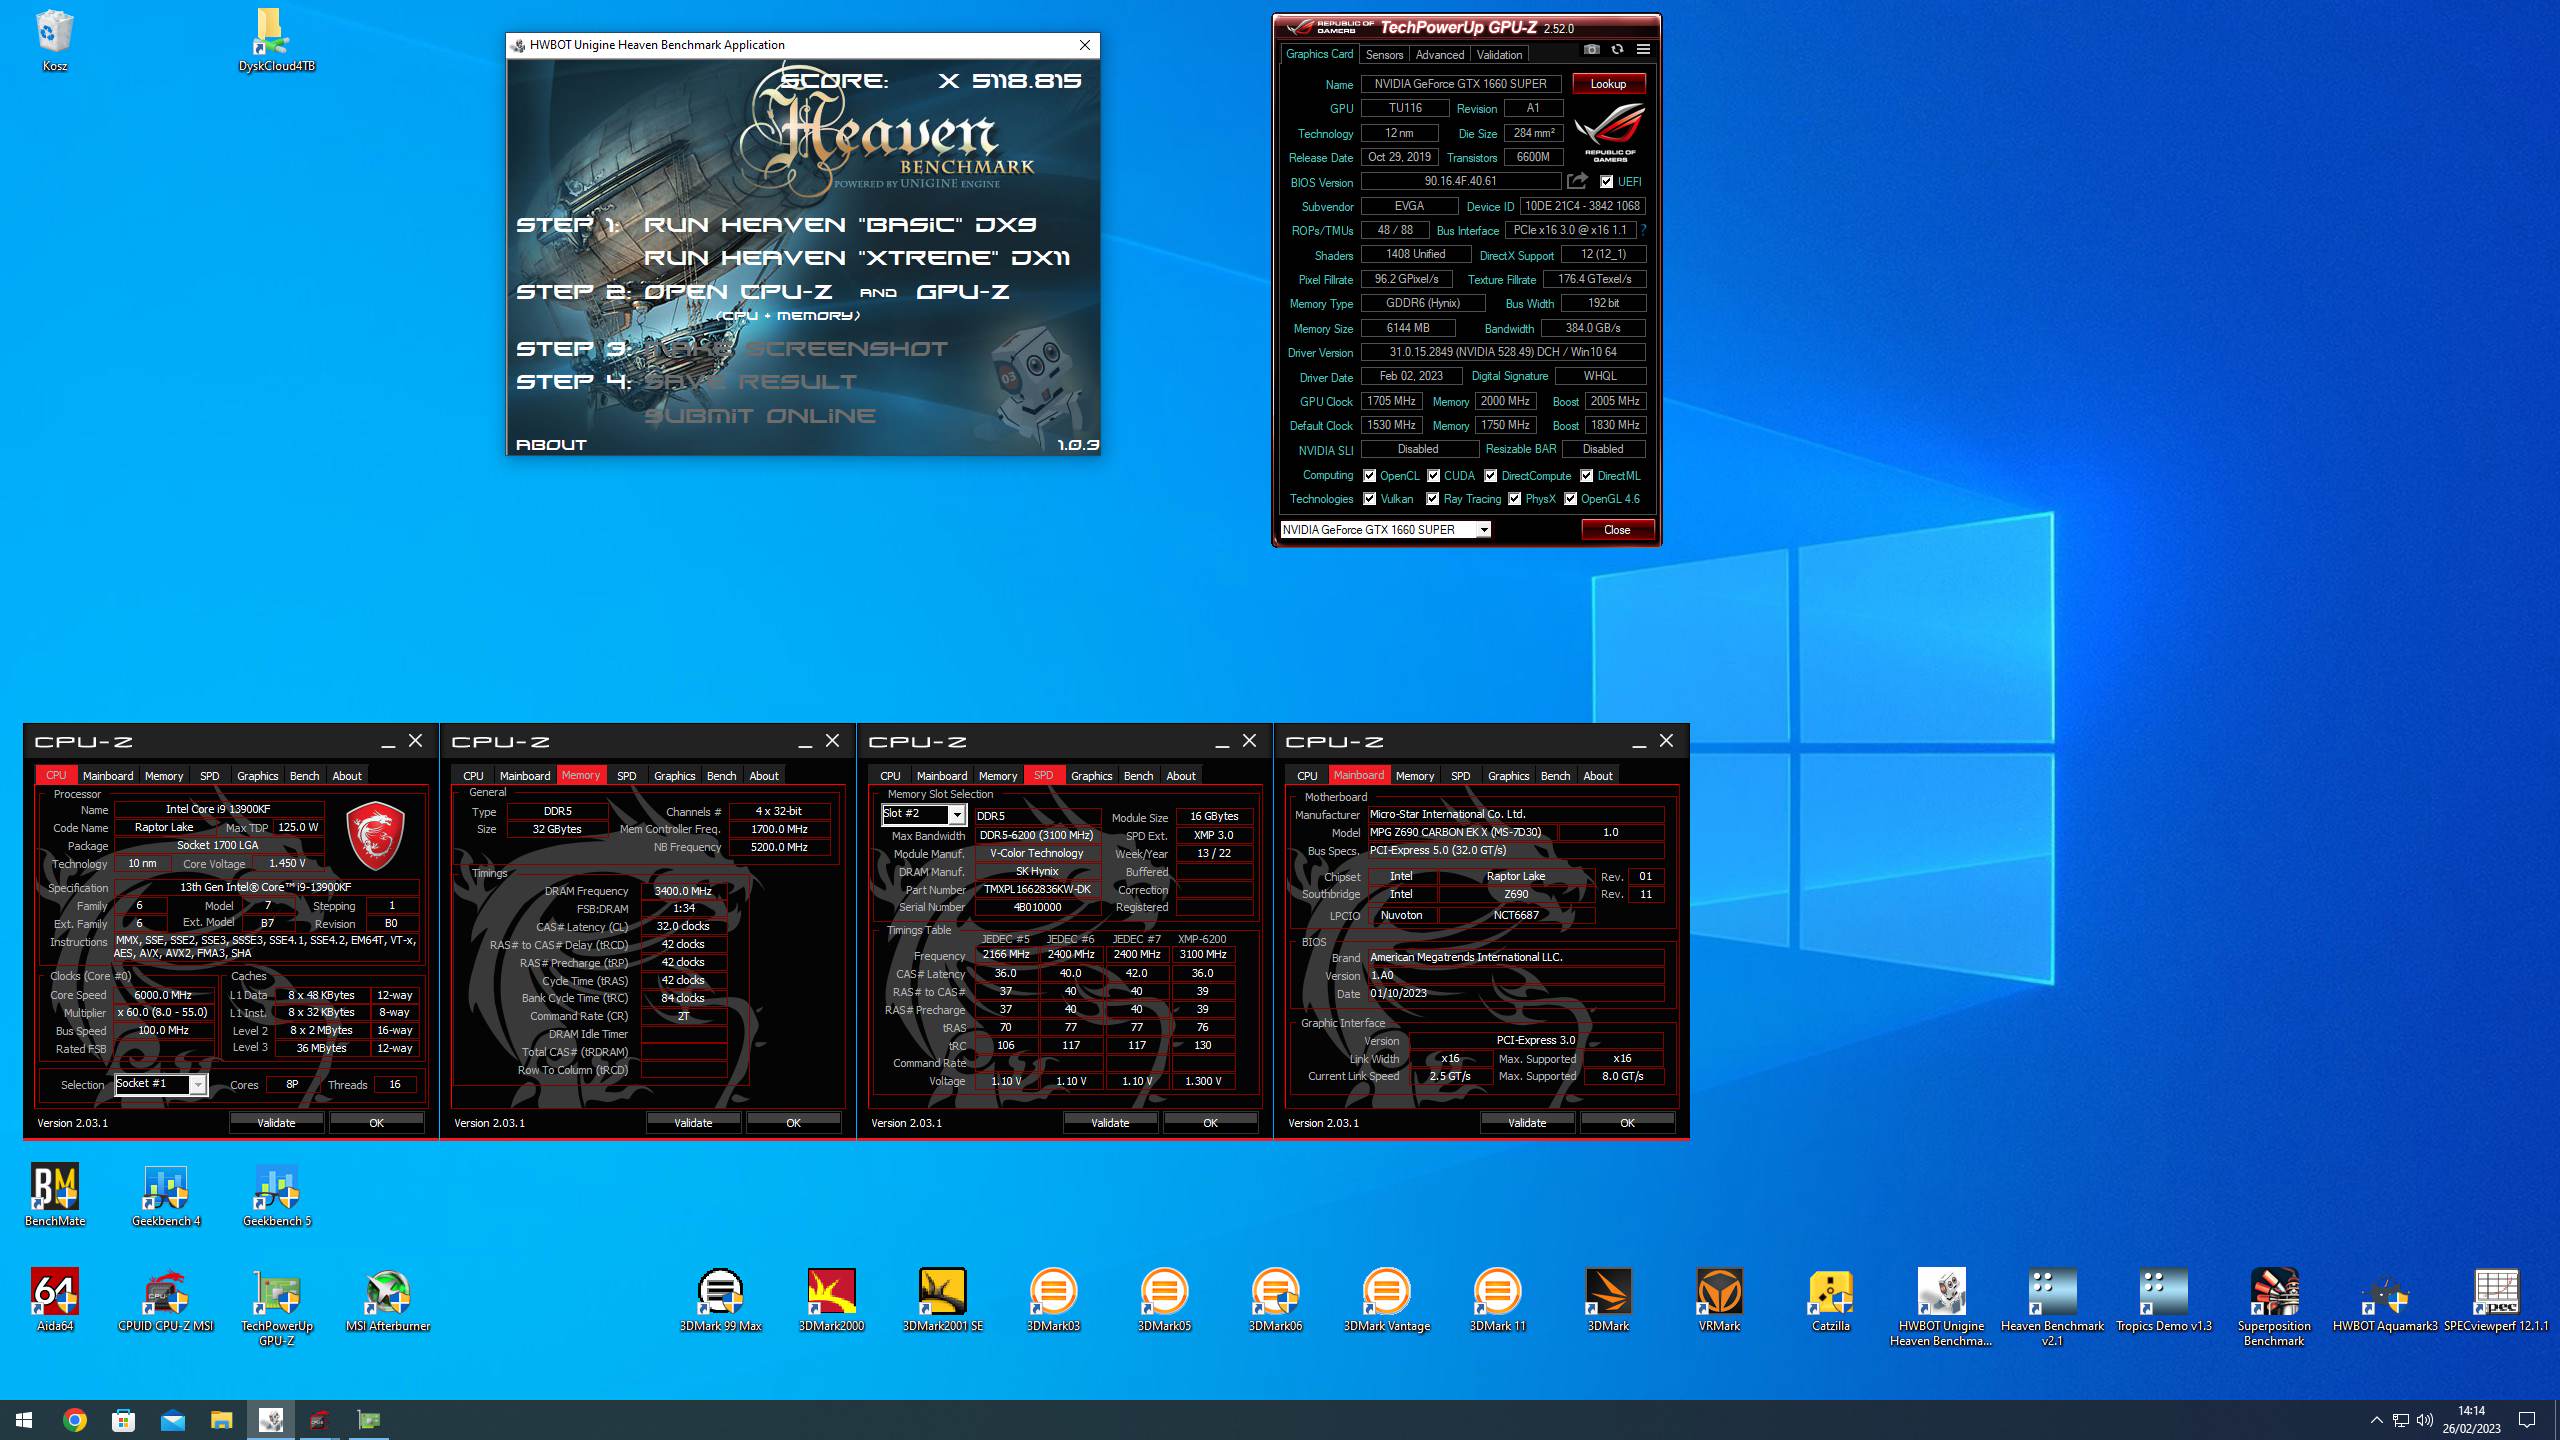Image resolution: width=2560 pixels, height=1440 pixels.
Task: Open the HWBOT Aquamark3 desktop icon
Action: tap(2385, 1300)
